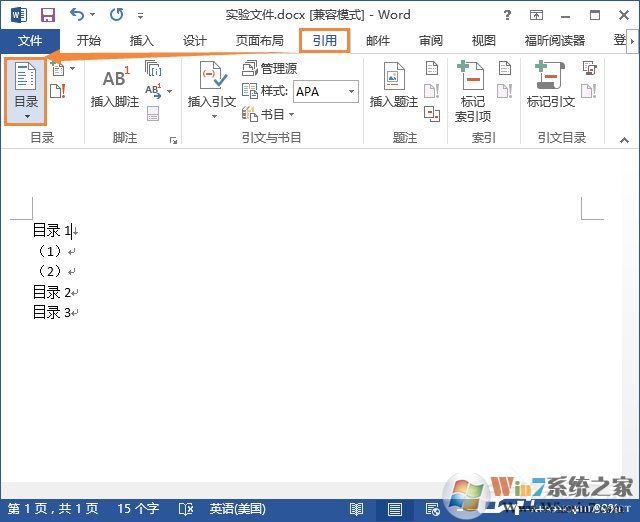Expand the 样式 APA style dropdown
The height and width of the screenshot is (522, 640).
(x=352, y=91)
